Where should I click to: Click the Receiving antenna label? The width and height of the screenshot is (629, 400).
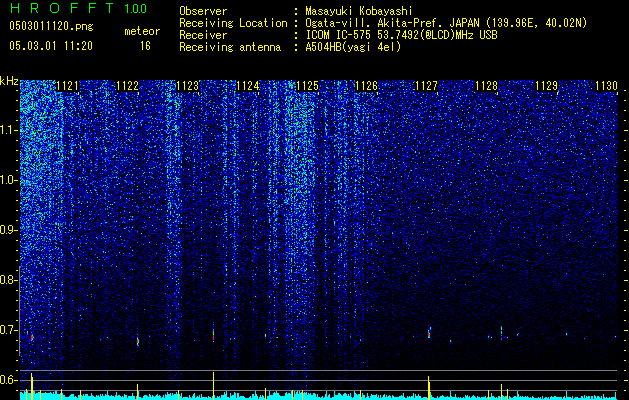230,47
